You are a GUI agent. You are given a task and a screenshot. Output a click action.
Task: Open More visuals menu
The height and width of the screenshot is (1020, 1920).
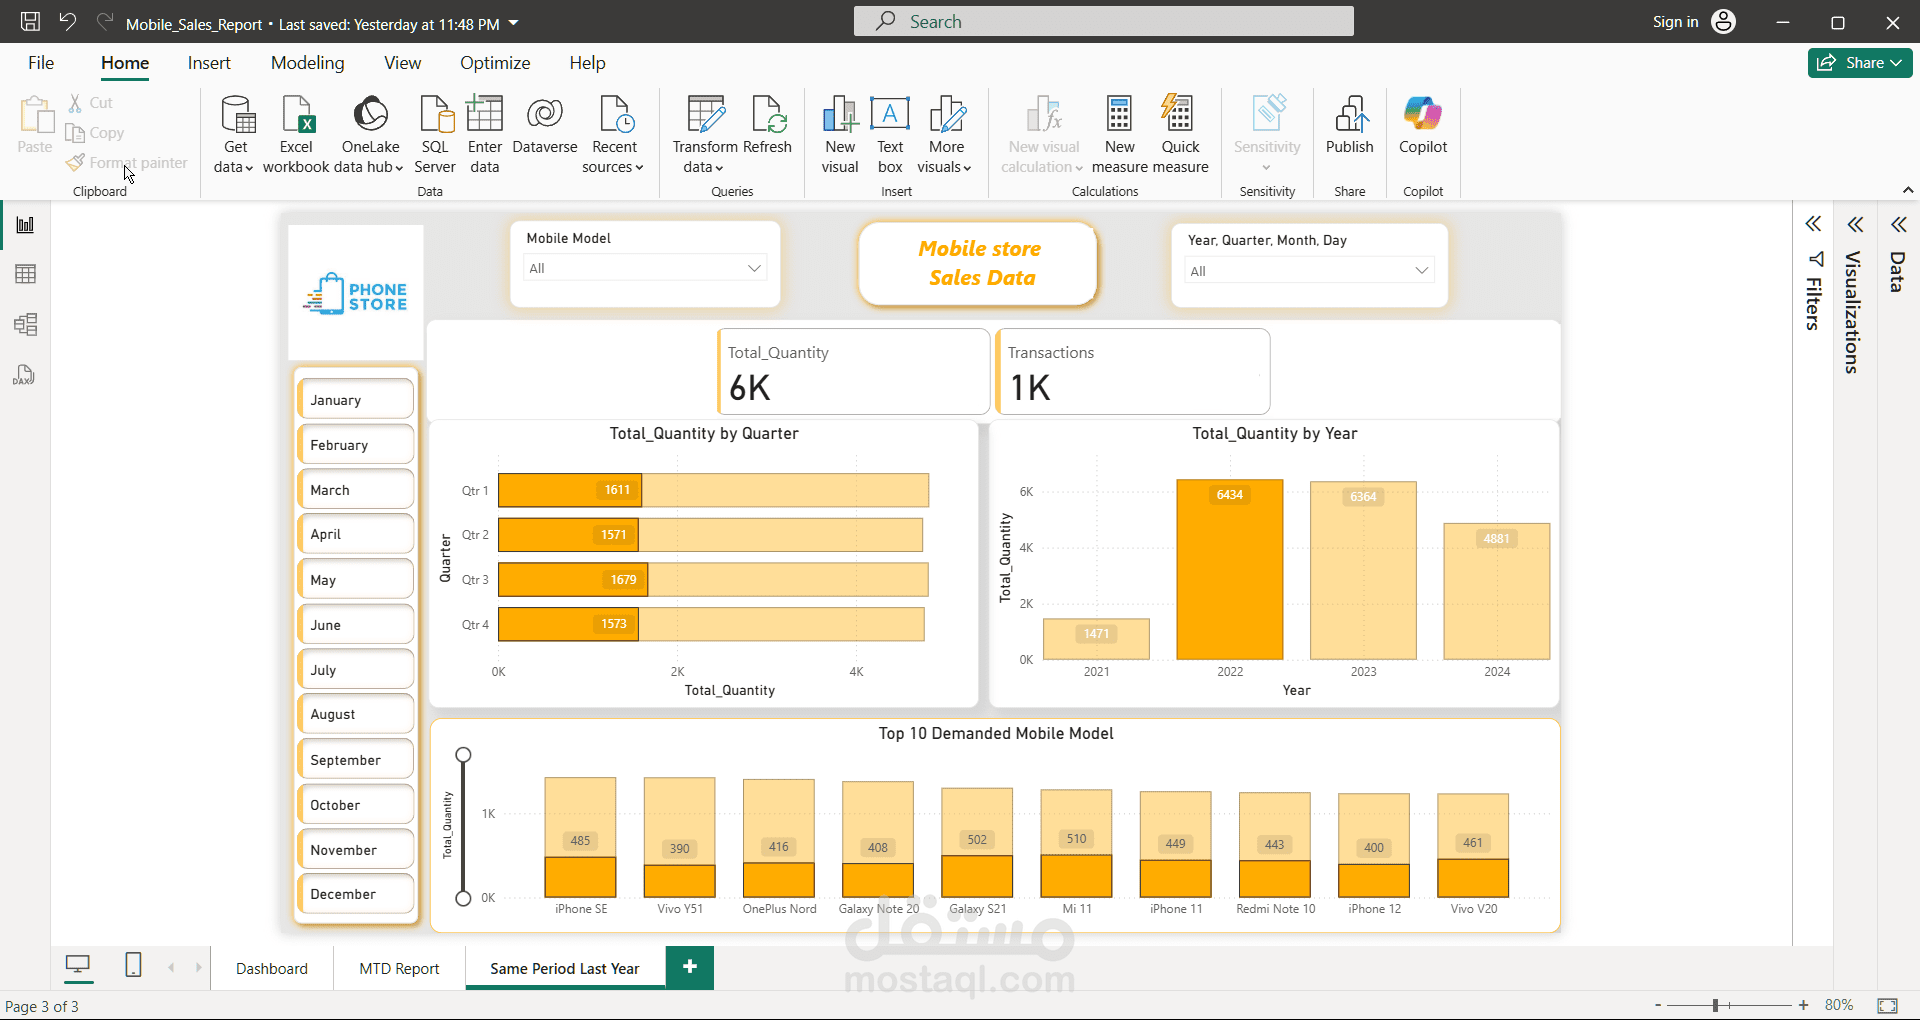[946, 135]
